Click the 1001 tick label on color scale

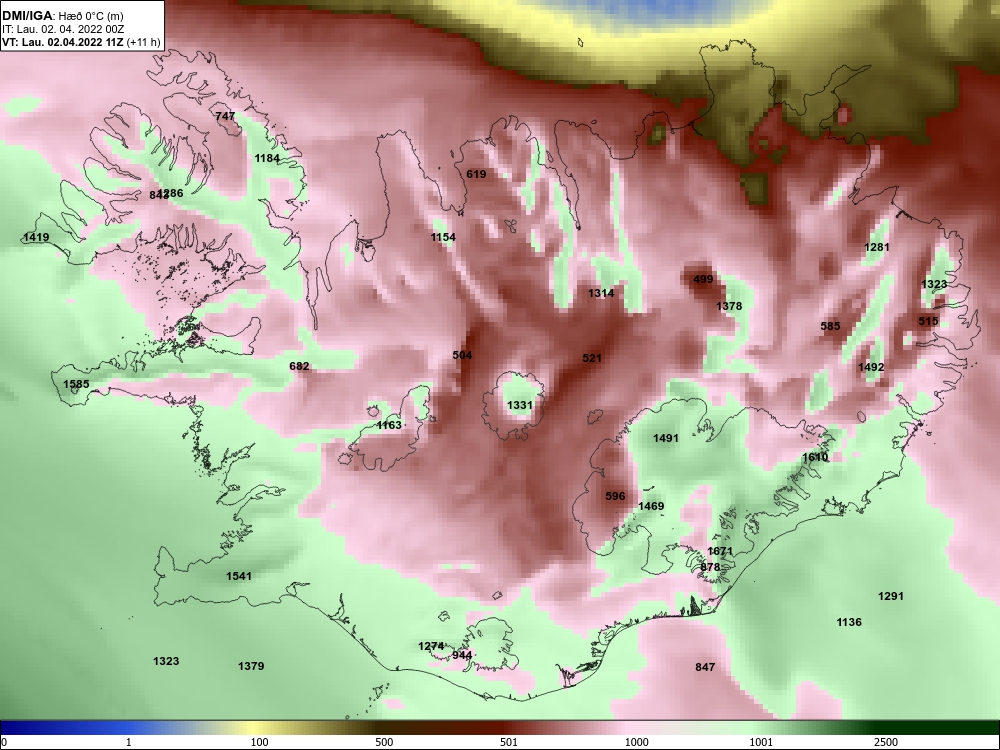pos(761,742)
